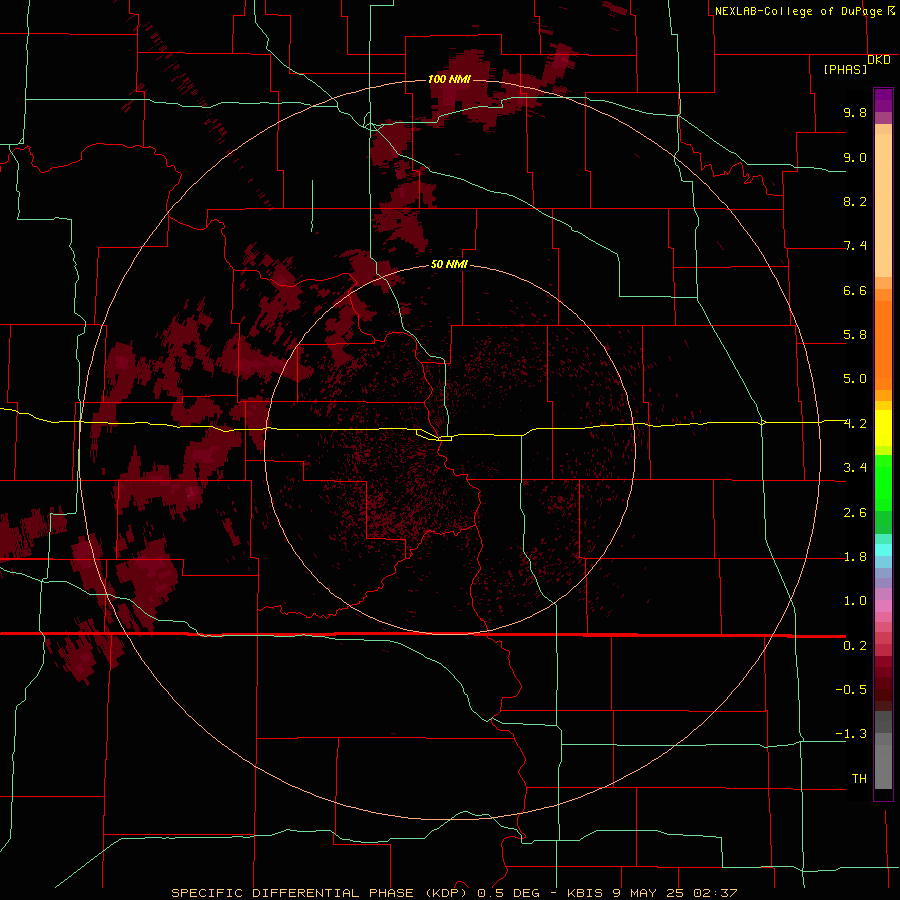The image size is (900, 900).
Task: Pick the yellow segment of the color bar
Action: (883, 428)
